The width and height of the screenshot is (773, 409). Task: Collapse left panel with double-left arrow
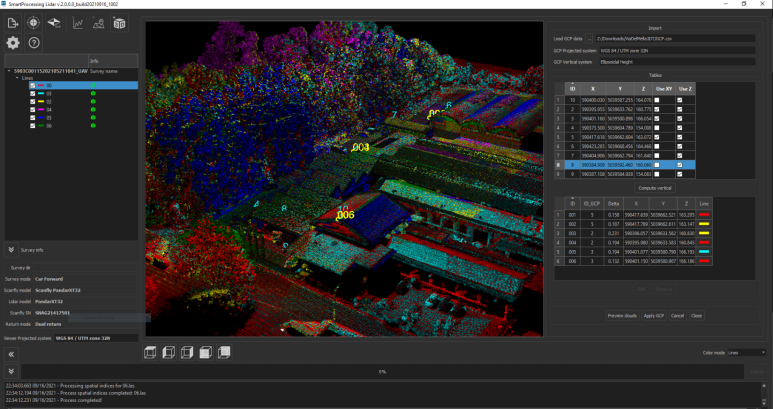(x=11, y=354)
